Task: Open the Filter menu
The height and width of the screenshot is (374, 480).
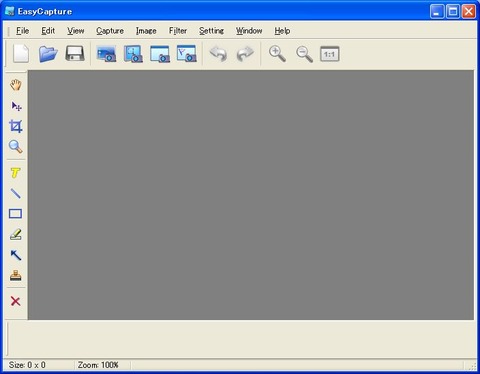Action: click(178, 31)
